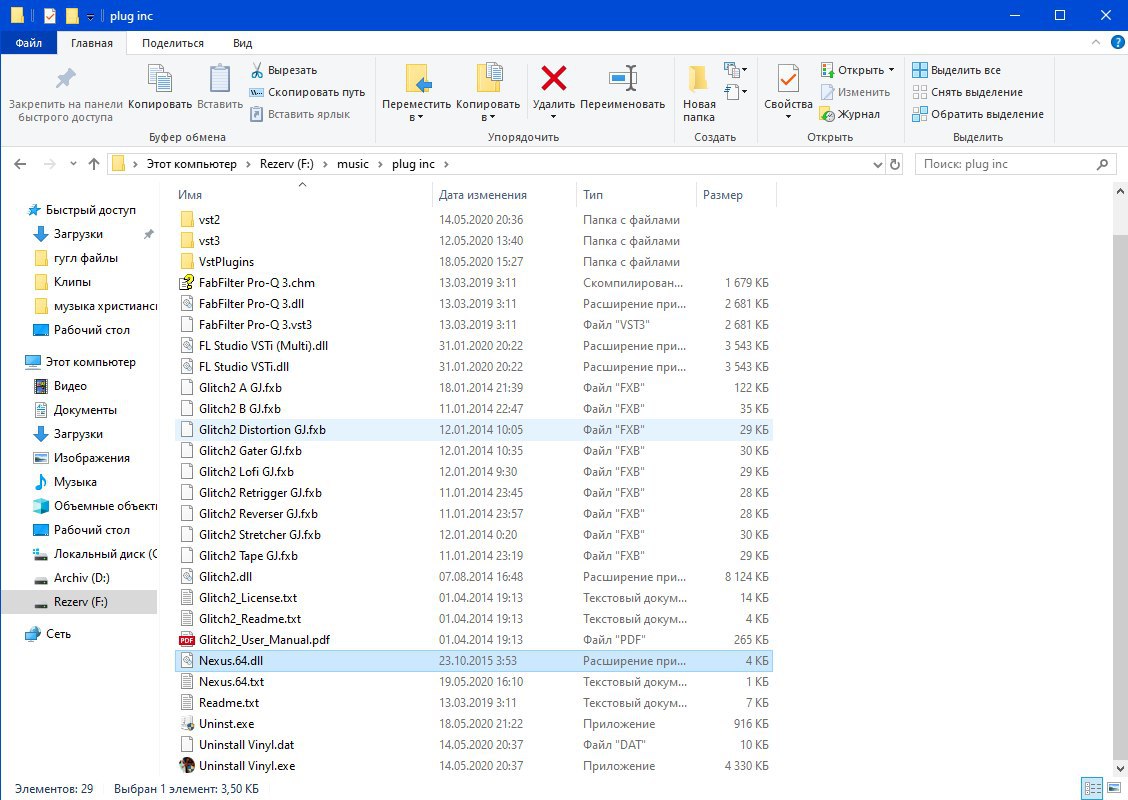Screen dimensions: 1128x800
Task: Expand the Properties dropdown arrow
Action: [x=788, y=117]
